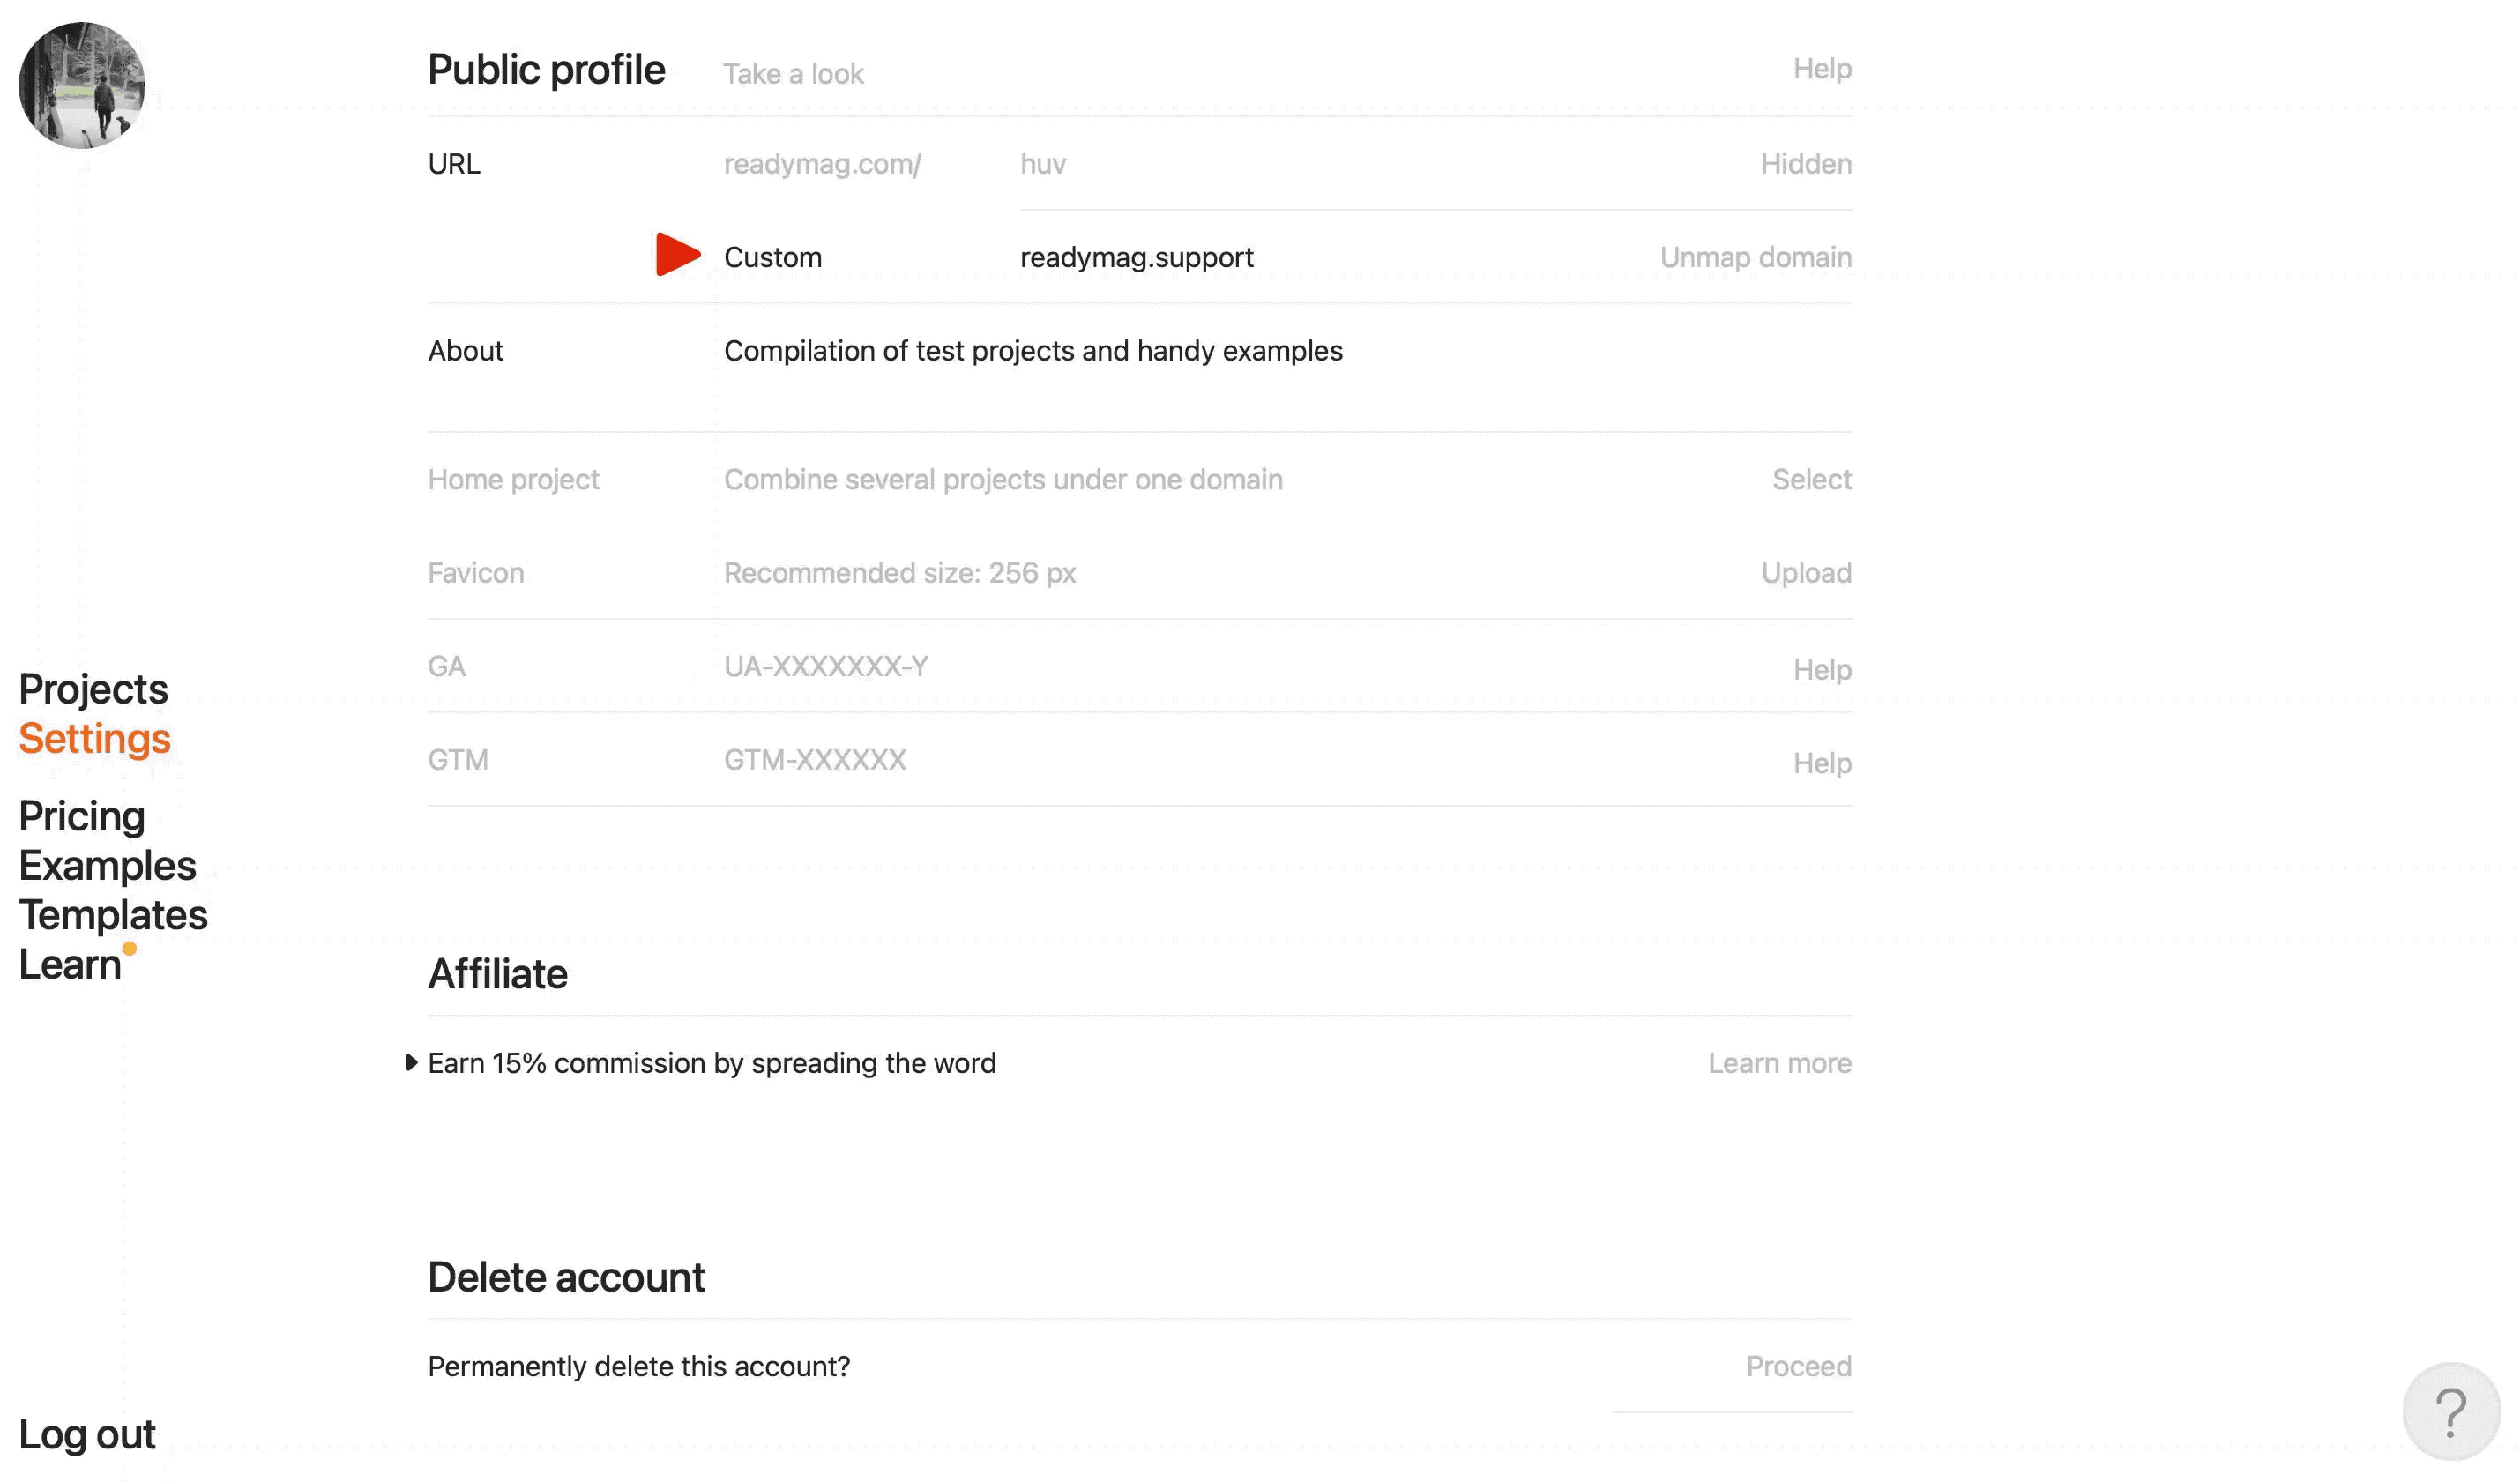Open the round question mark help button
2520x1482 pixels.
tap(2450, 1411)
